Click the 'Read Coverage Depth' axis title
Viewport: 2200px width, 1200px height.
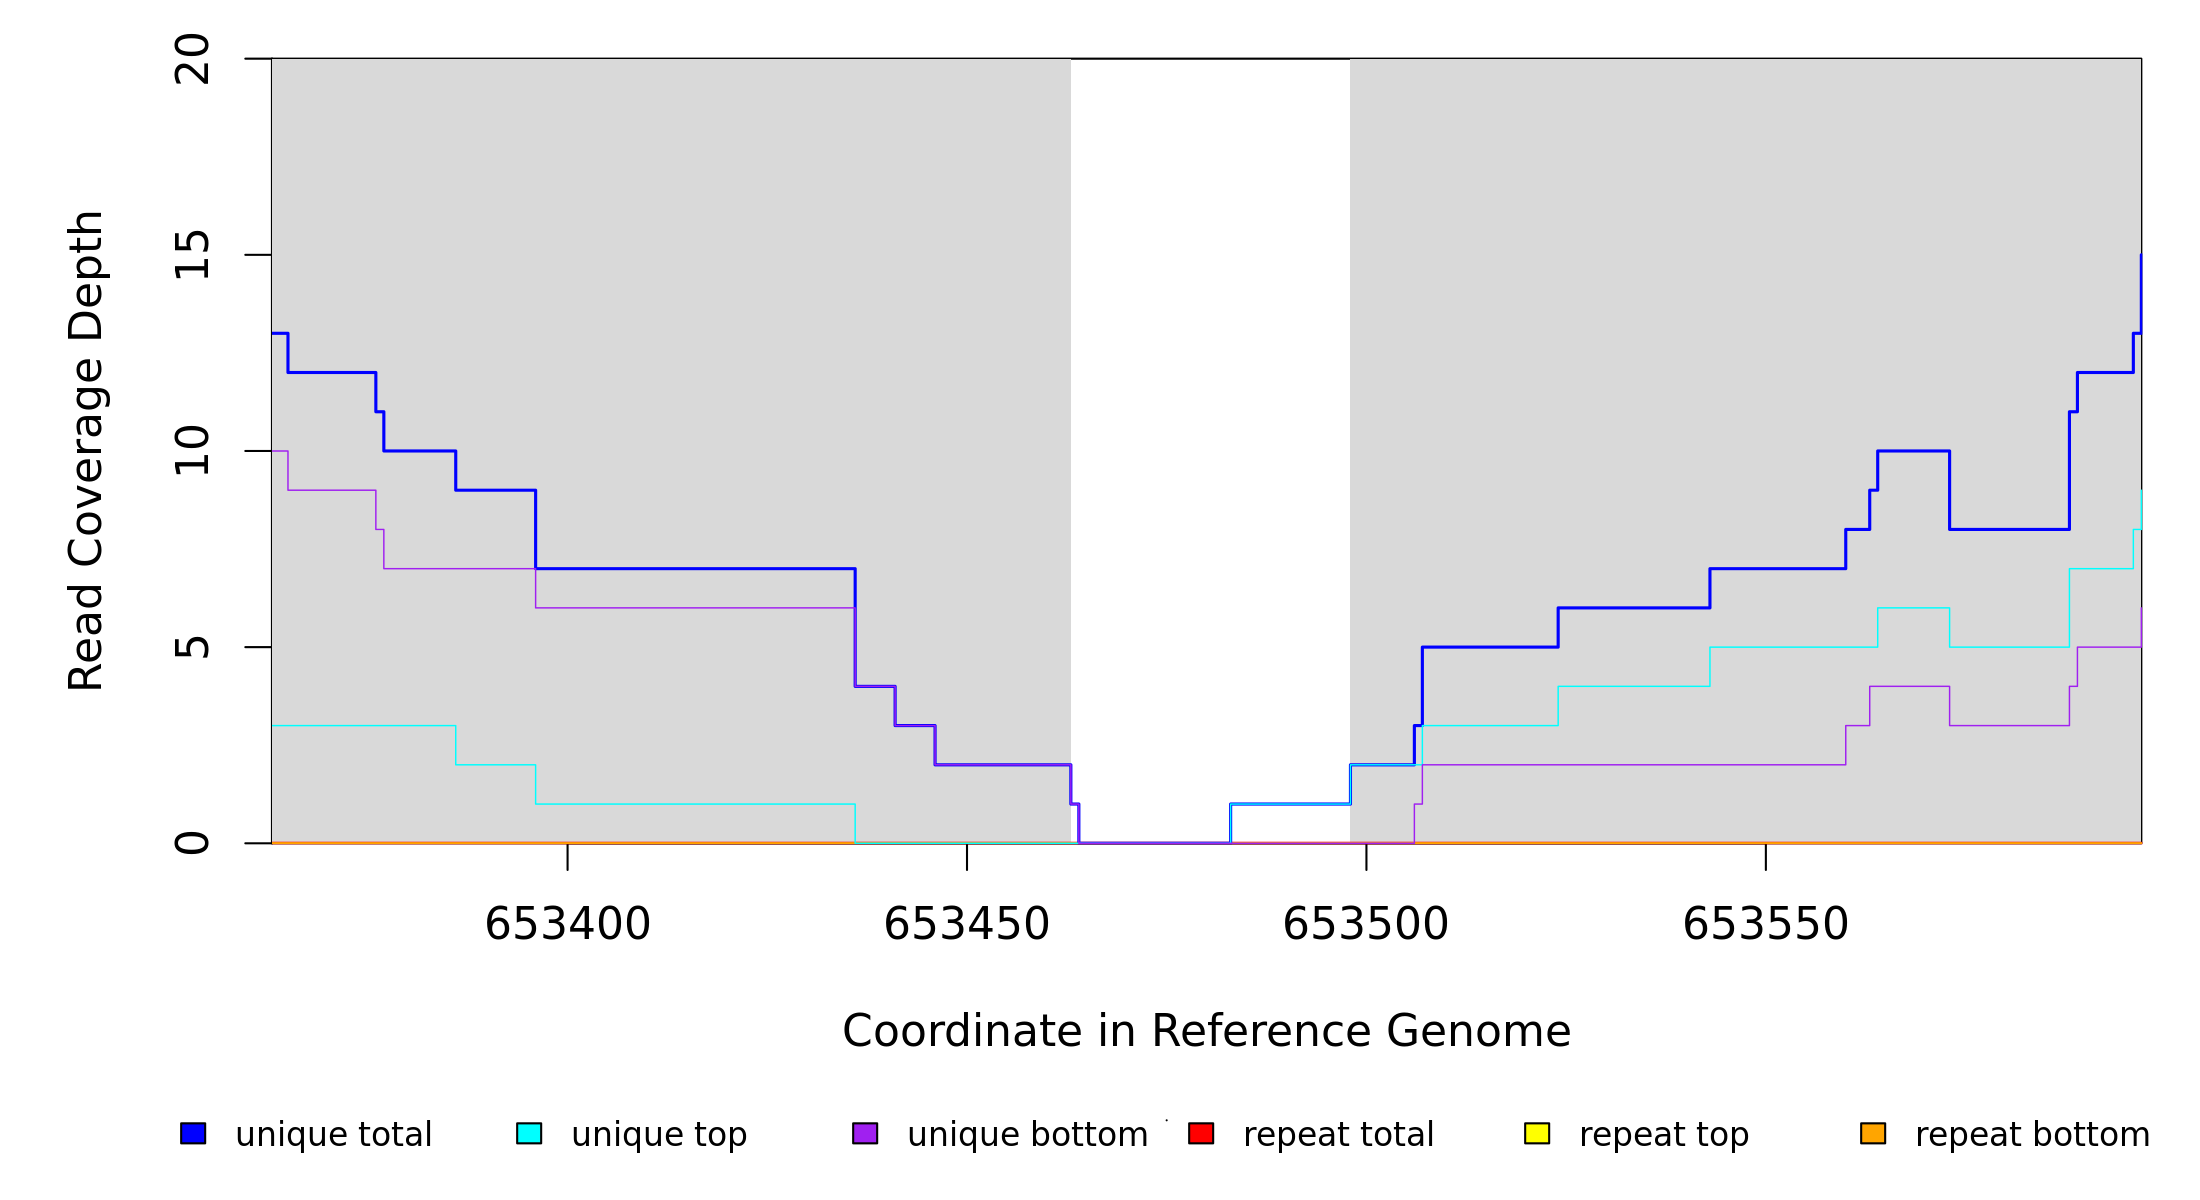click(x=86, y=451)
